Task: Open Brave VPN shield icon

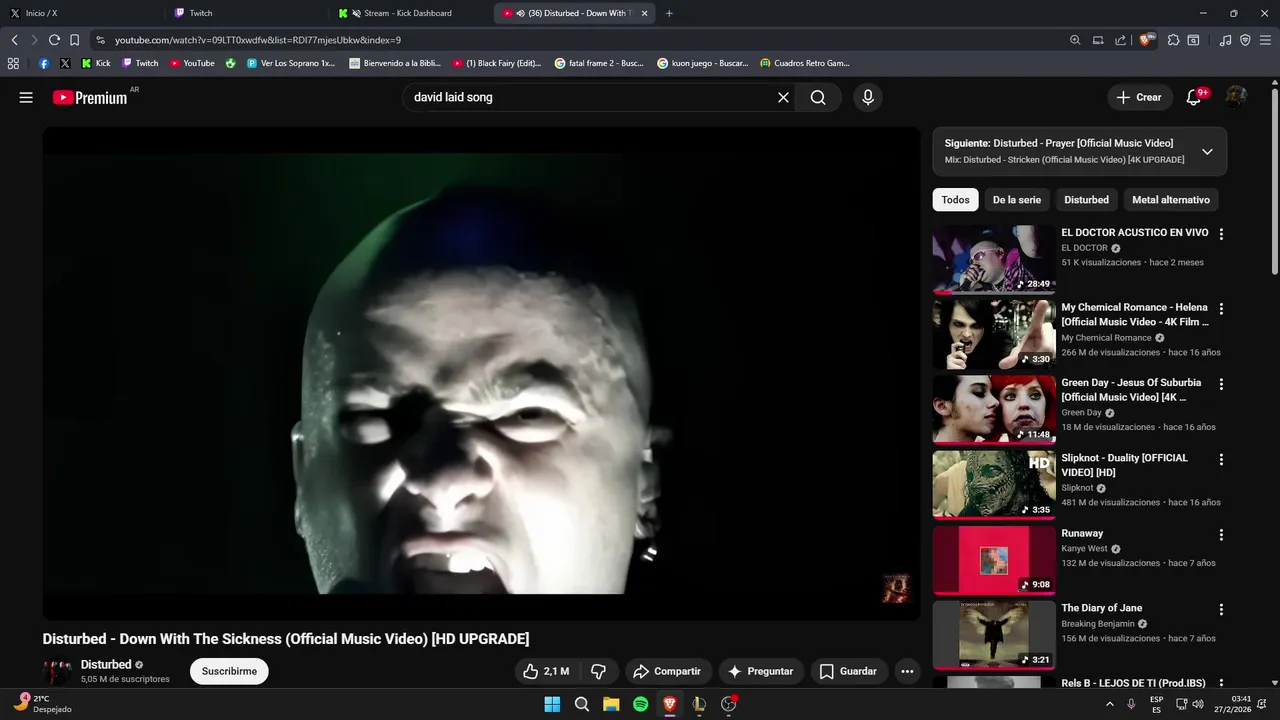Action: [1245, 40]
